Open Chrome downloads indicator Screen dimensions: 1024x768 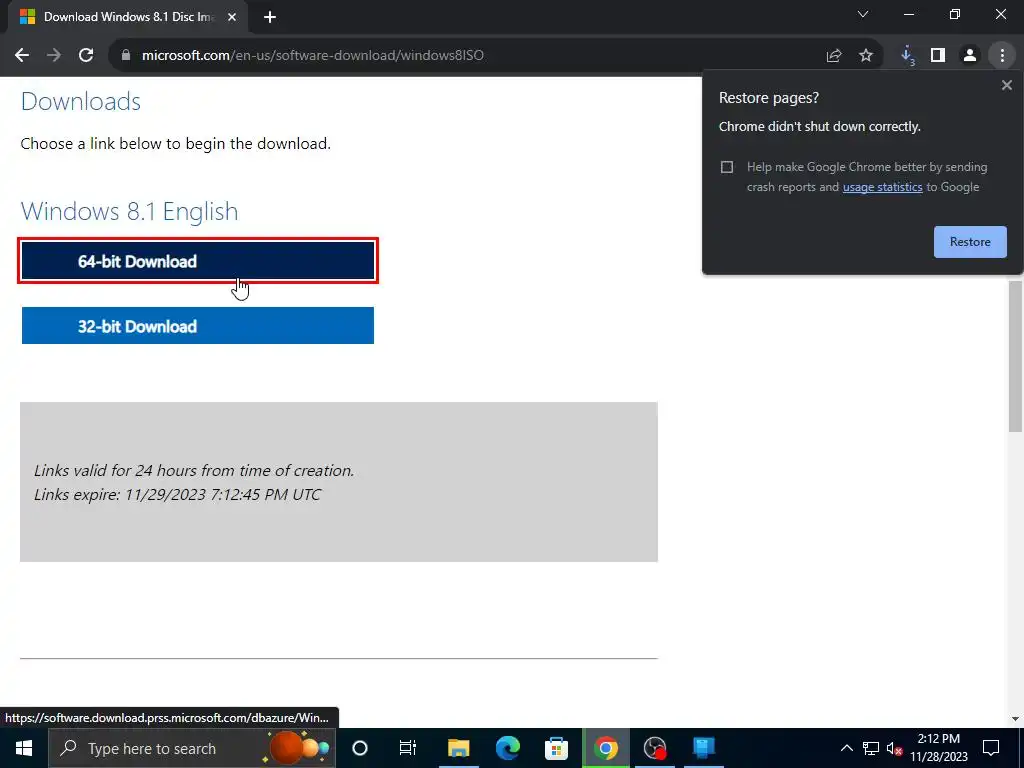[907, 56]
